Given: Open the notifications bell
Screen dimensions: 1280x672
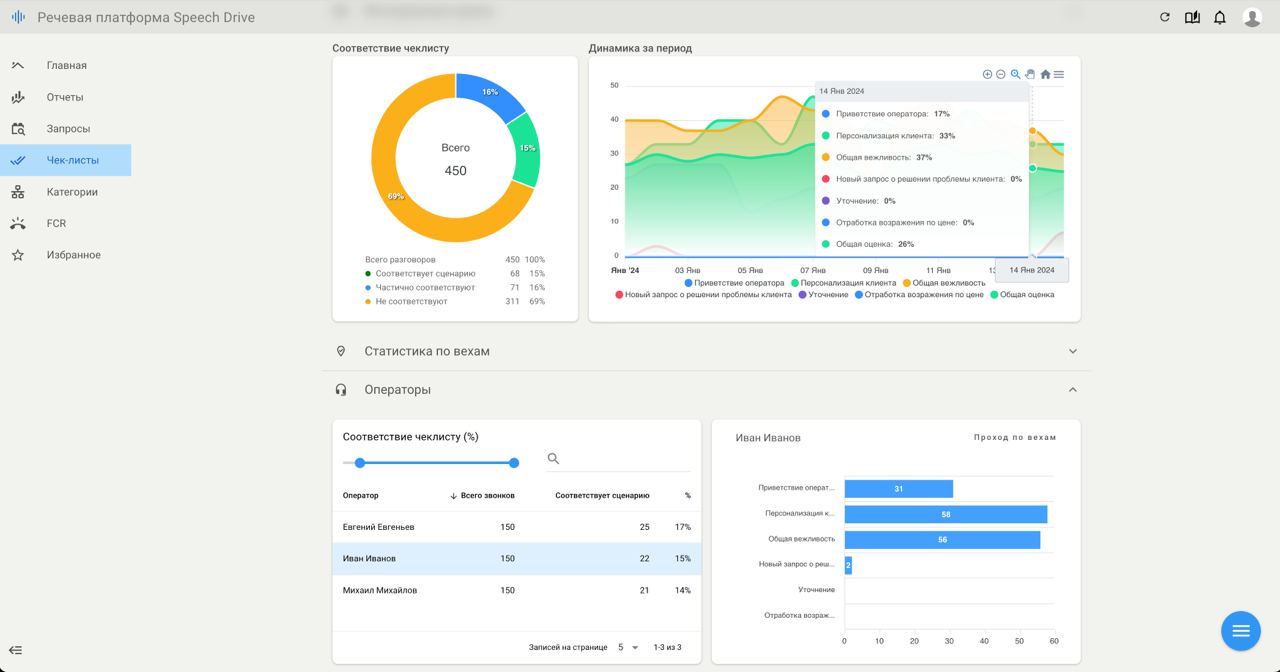Looking at the screenshot, I should 1220,17.
